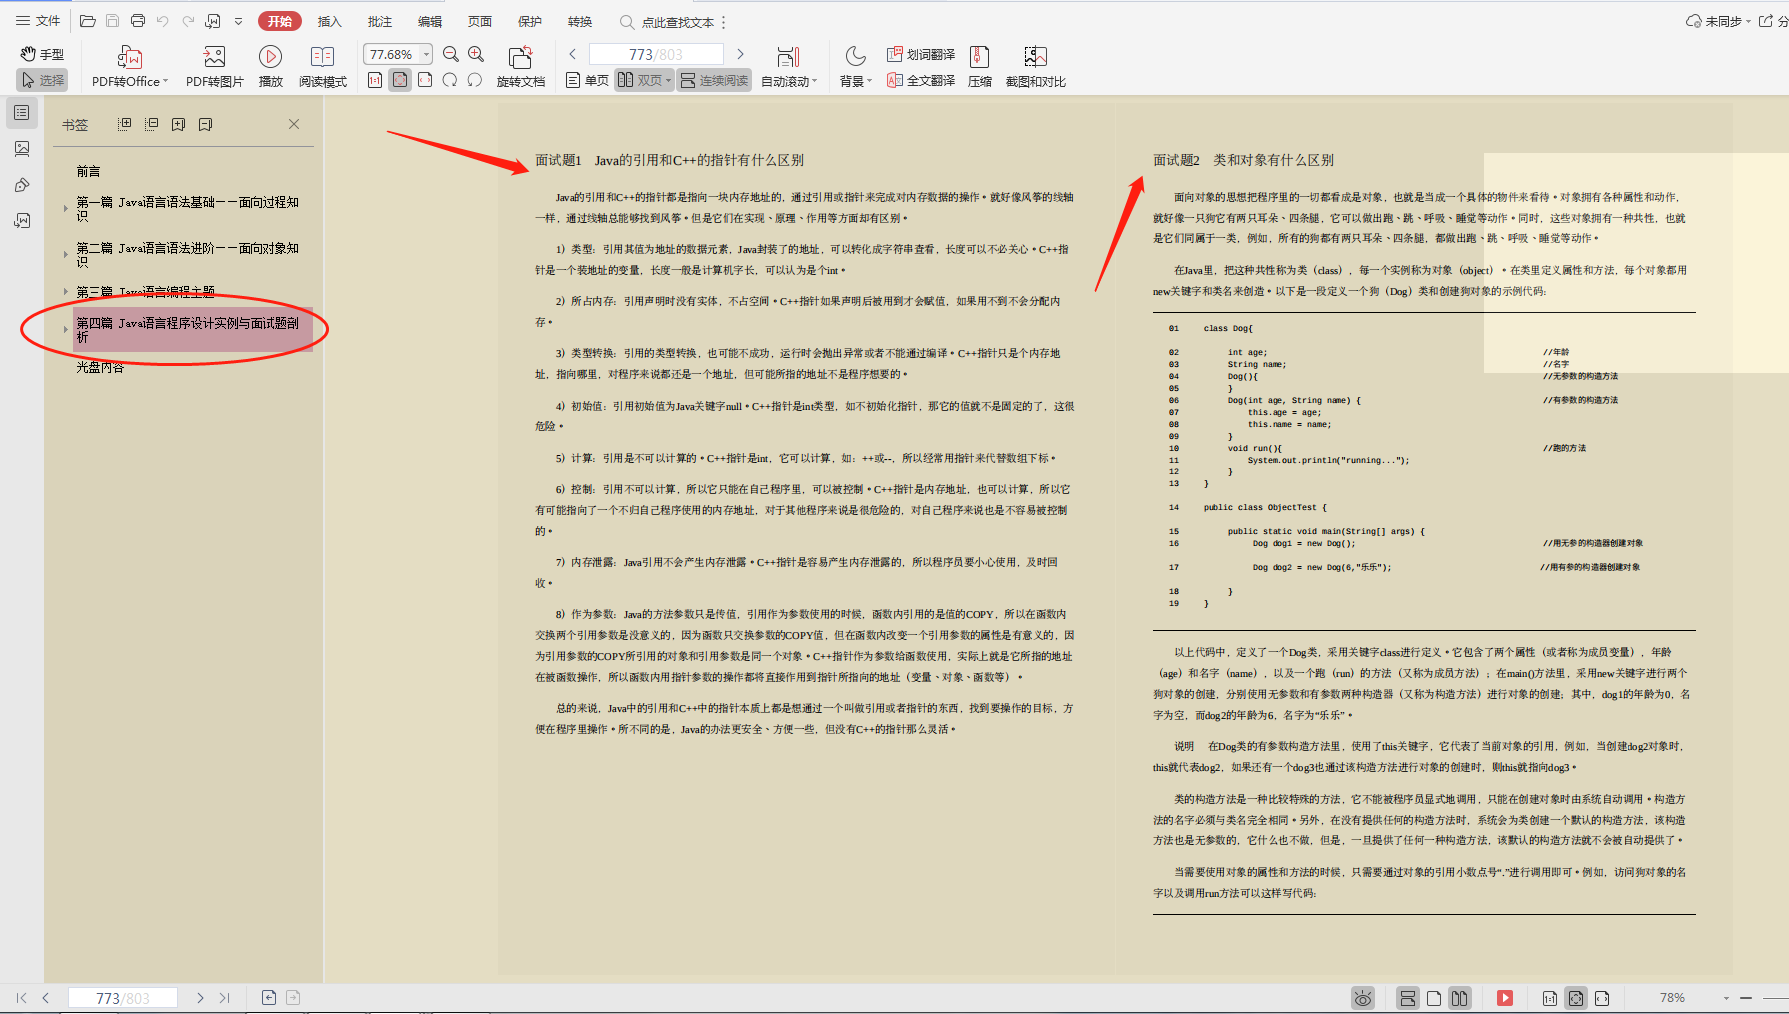Switch to the 编辑 tab
1789x1014 pixels.
[x=430, y=21]
